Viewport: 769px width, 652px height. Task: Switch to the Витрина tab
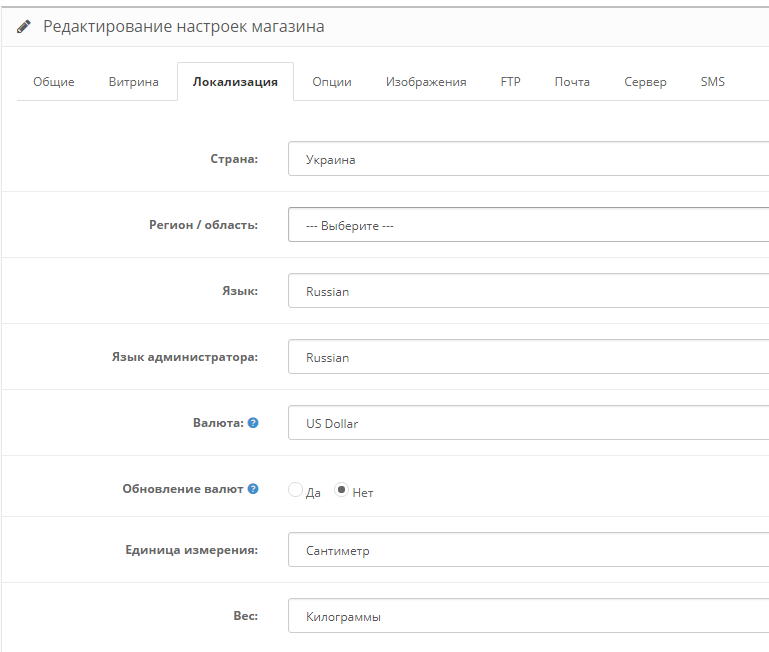(x=134, y=82)
